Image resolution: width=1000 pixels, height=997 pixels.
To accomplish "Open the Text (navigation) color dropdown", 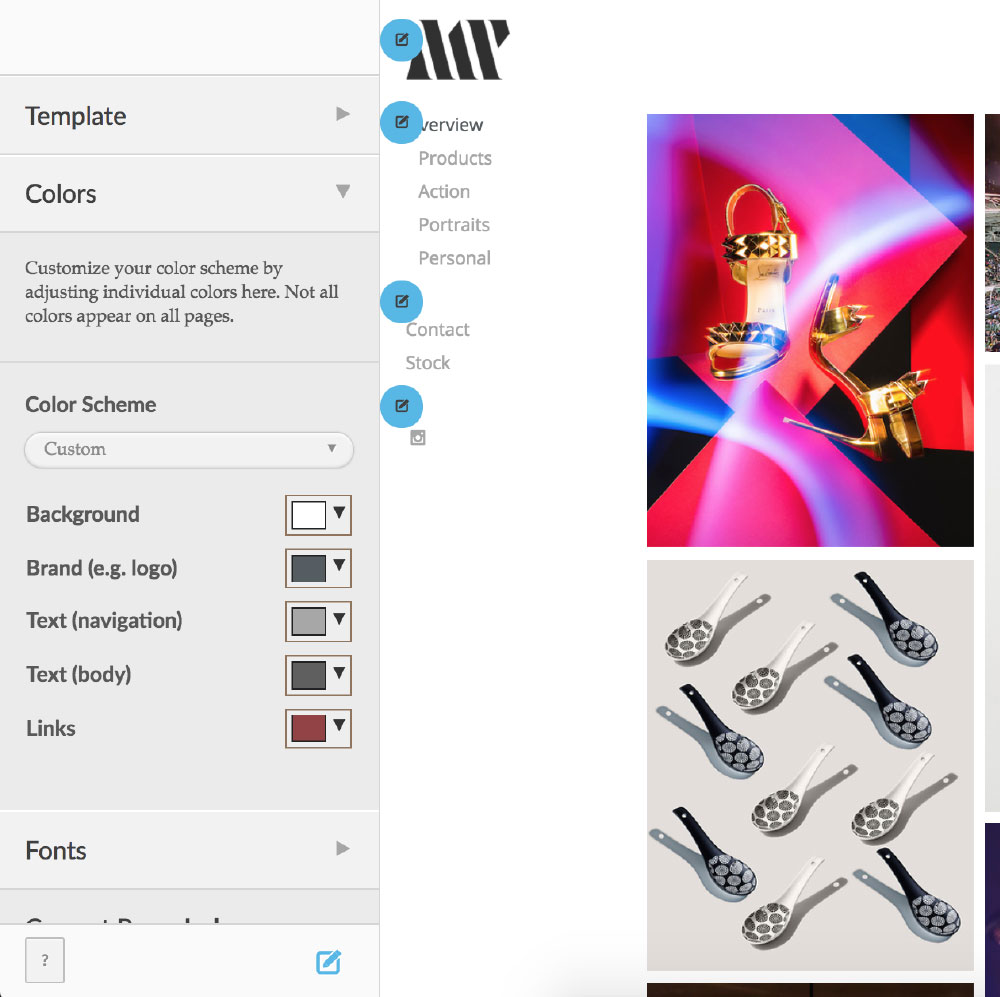I will click(x=318, y=621).
